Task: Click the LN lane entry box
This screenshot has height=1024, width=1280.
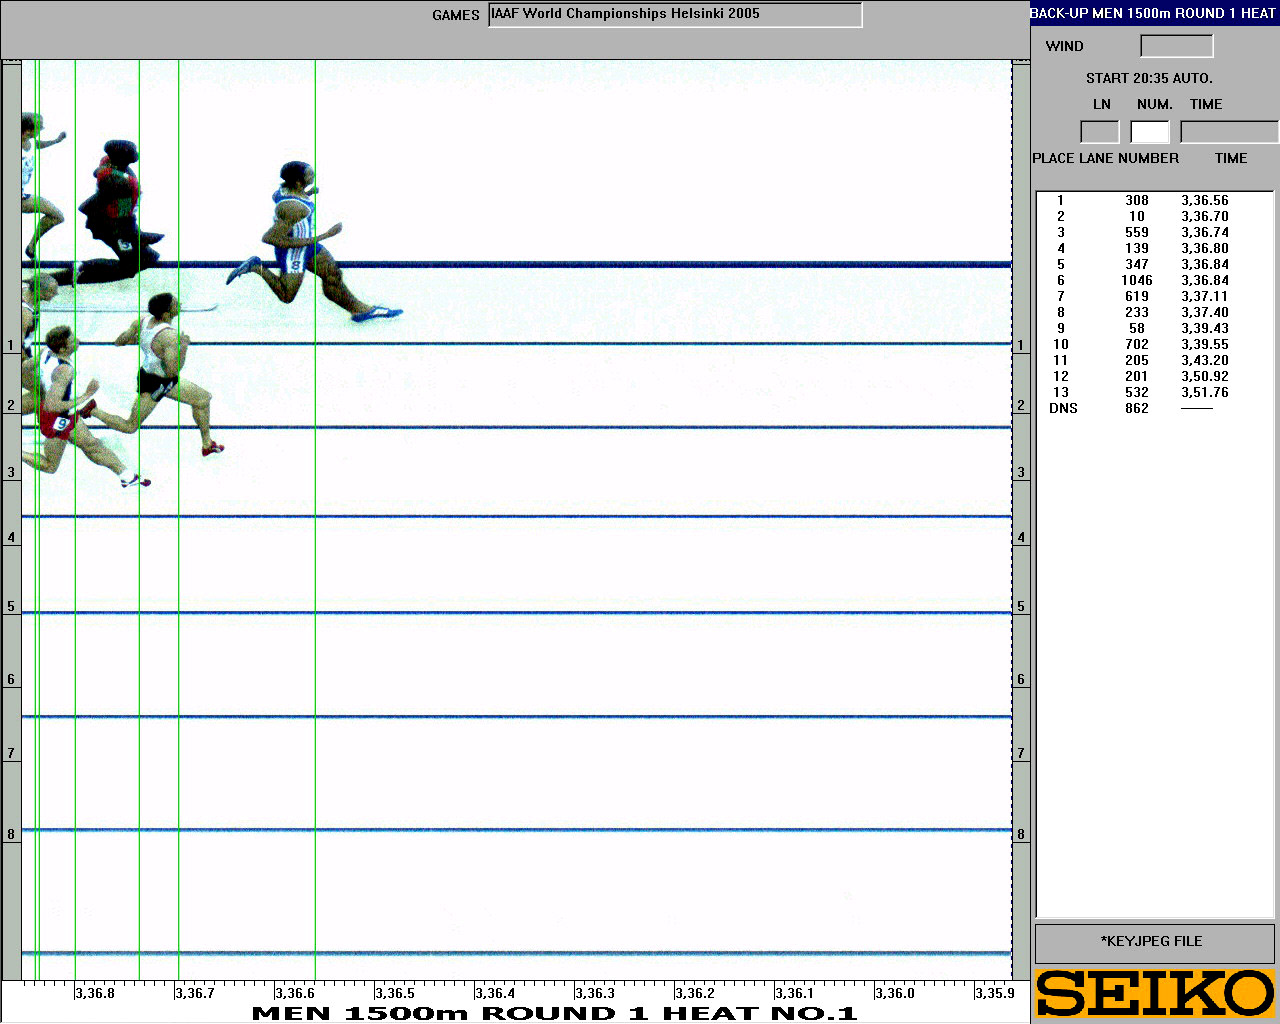Action: 1099,132
